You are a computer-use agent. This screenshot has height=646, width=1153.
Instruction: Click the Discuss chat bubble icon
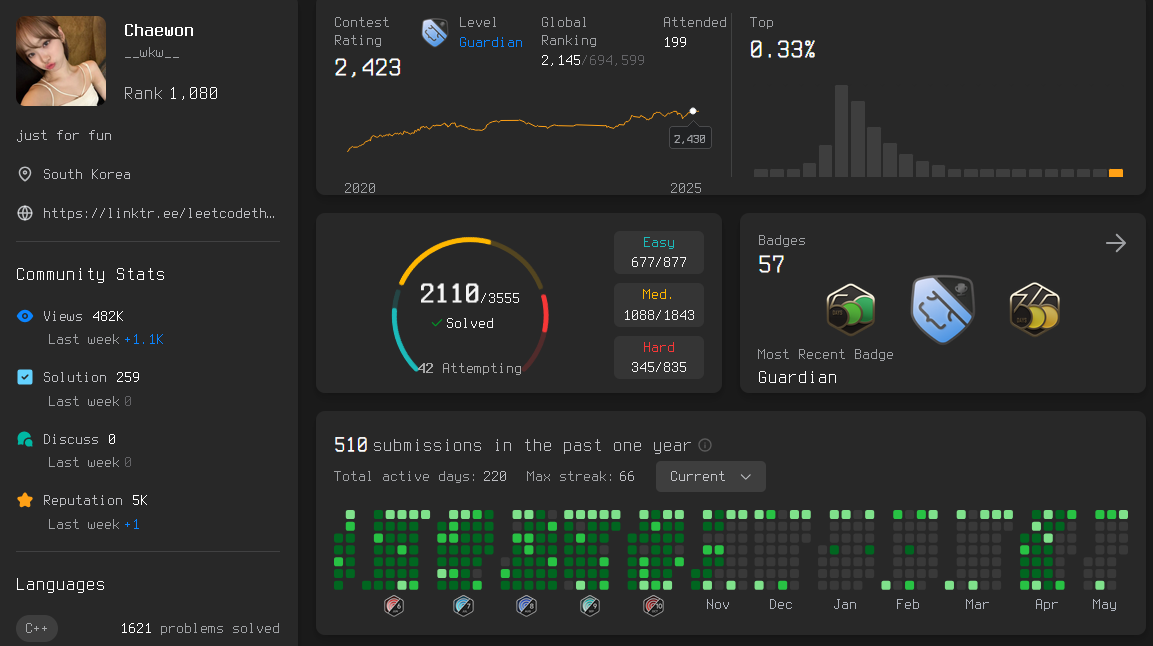pos(25,439)
